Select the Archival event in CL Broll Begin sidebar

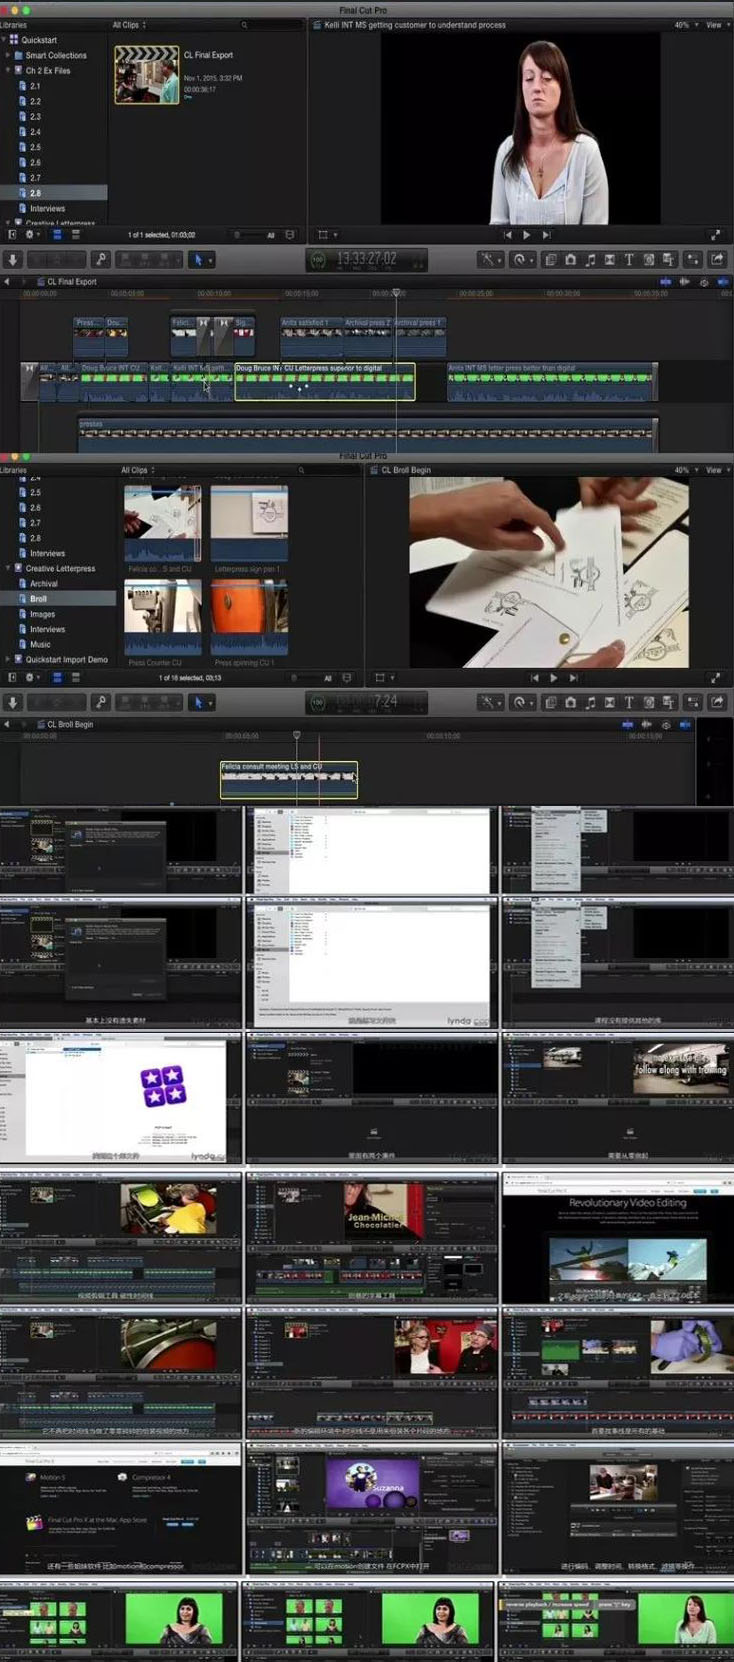click(x=43, y=583)
